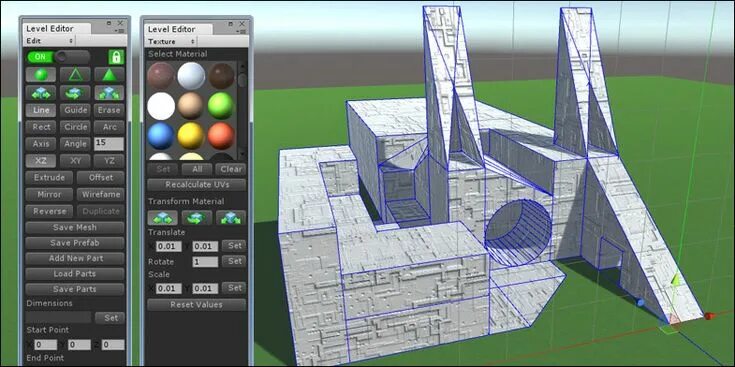Screen dimensions: 735x367
Task: Click the Load Parts button
Action: [75, 274]
